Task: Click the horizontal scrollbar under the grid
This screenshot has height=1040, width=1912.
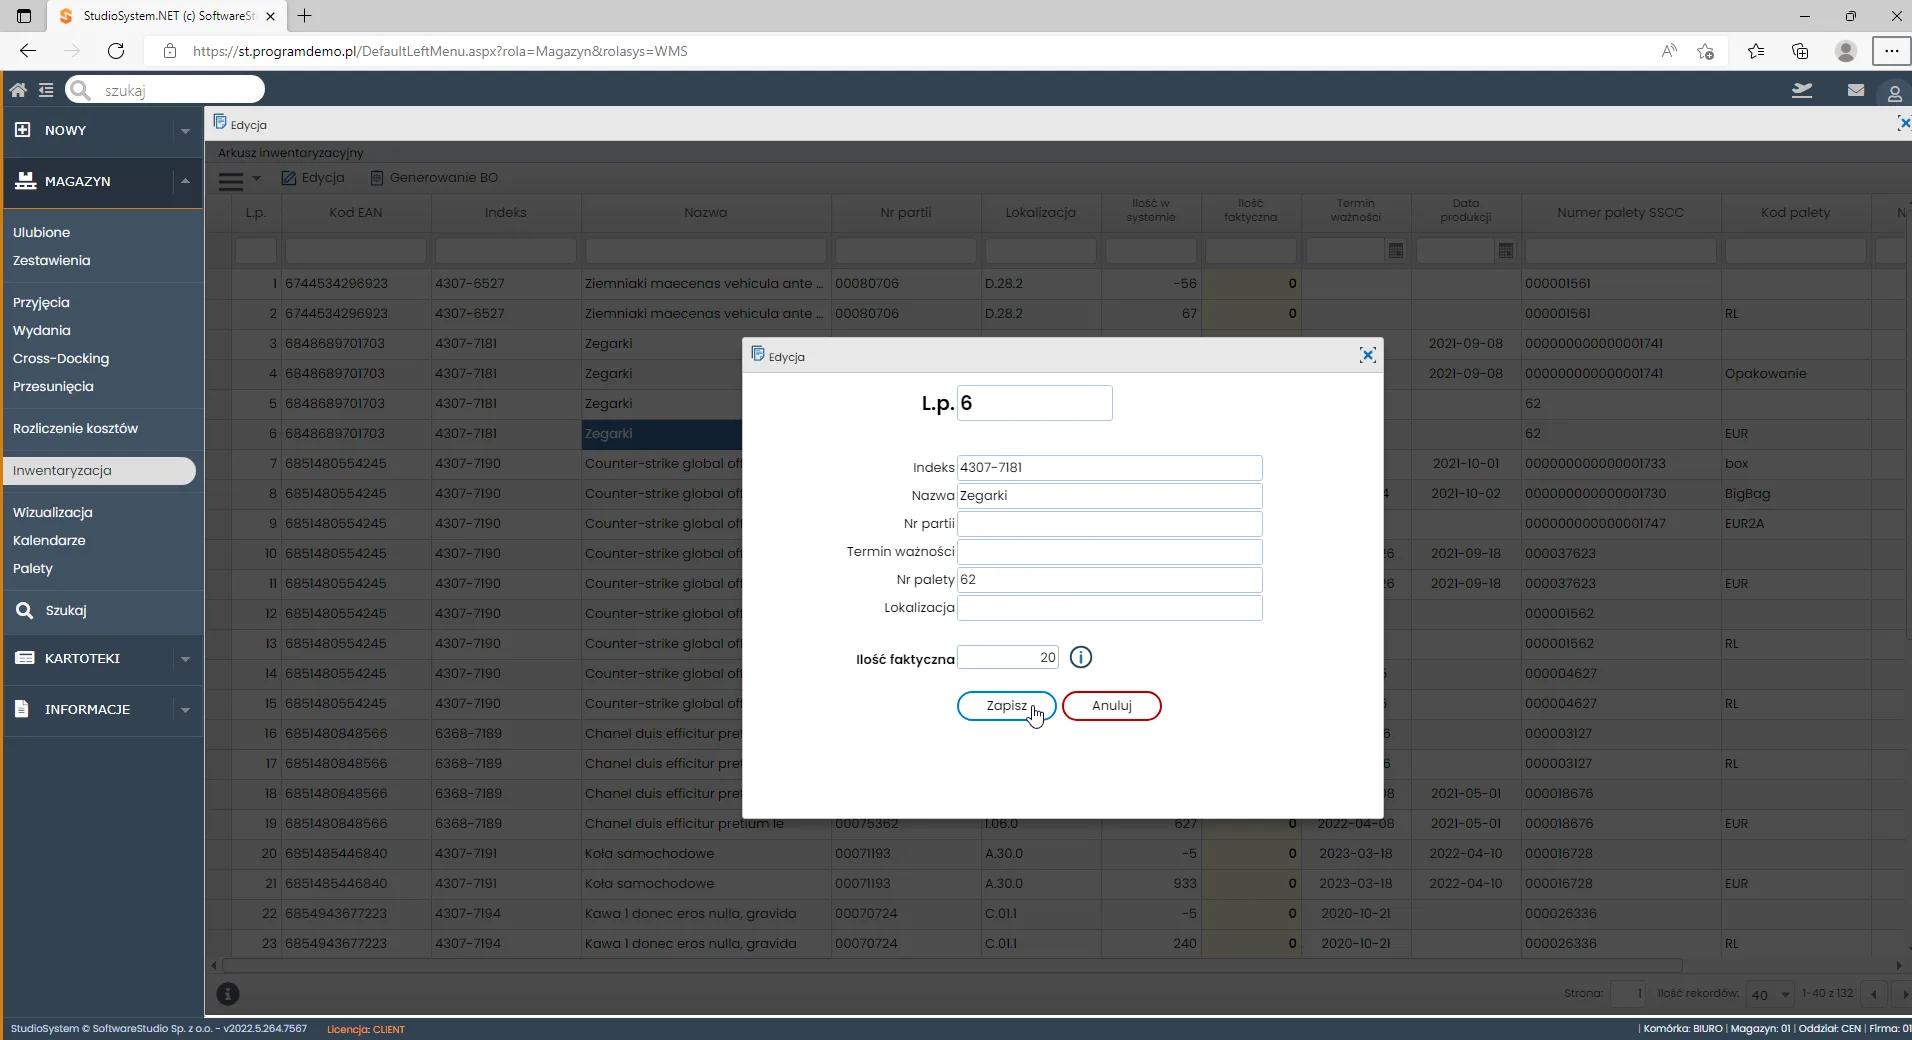Action: [952, 966]
